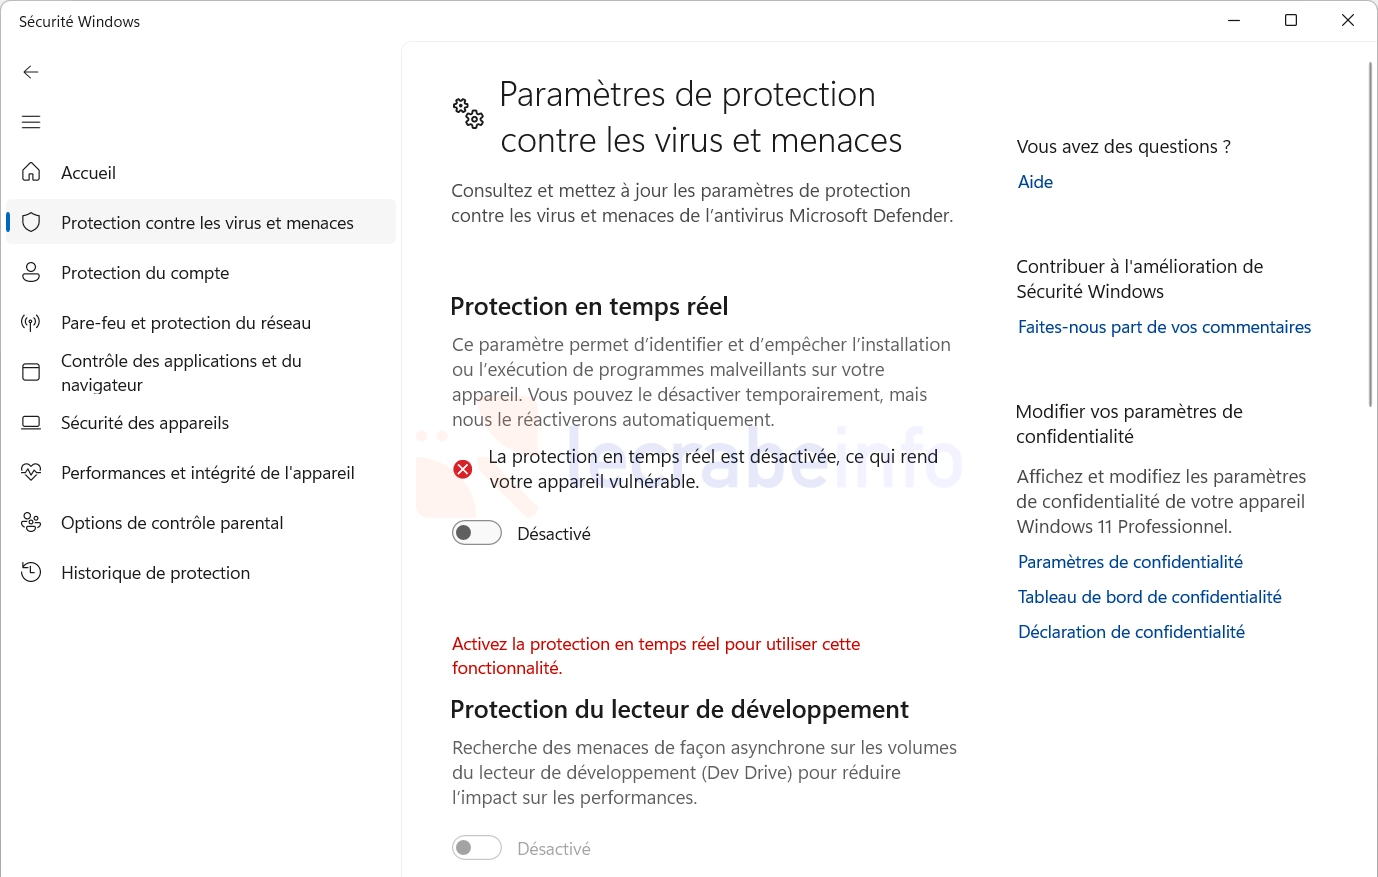Toggle the Protection du lecteur de développement switch
1378x877 pixels.
pos(477,848)
